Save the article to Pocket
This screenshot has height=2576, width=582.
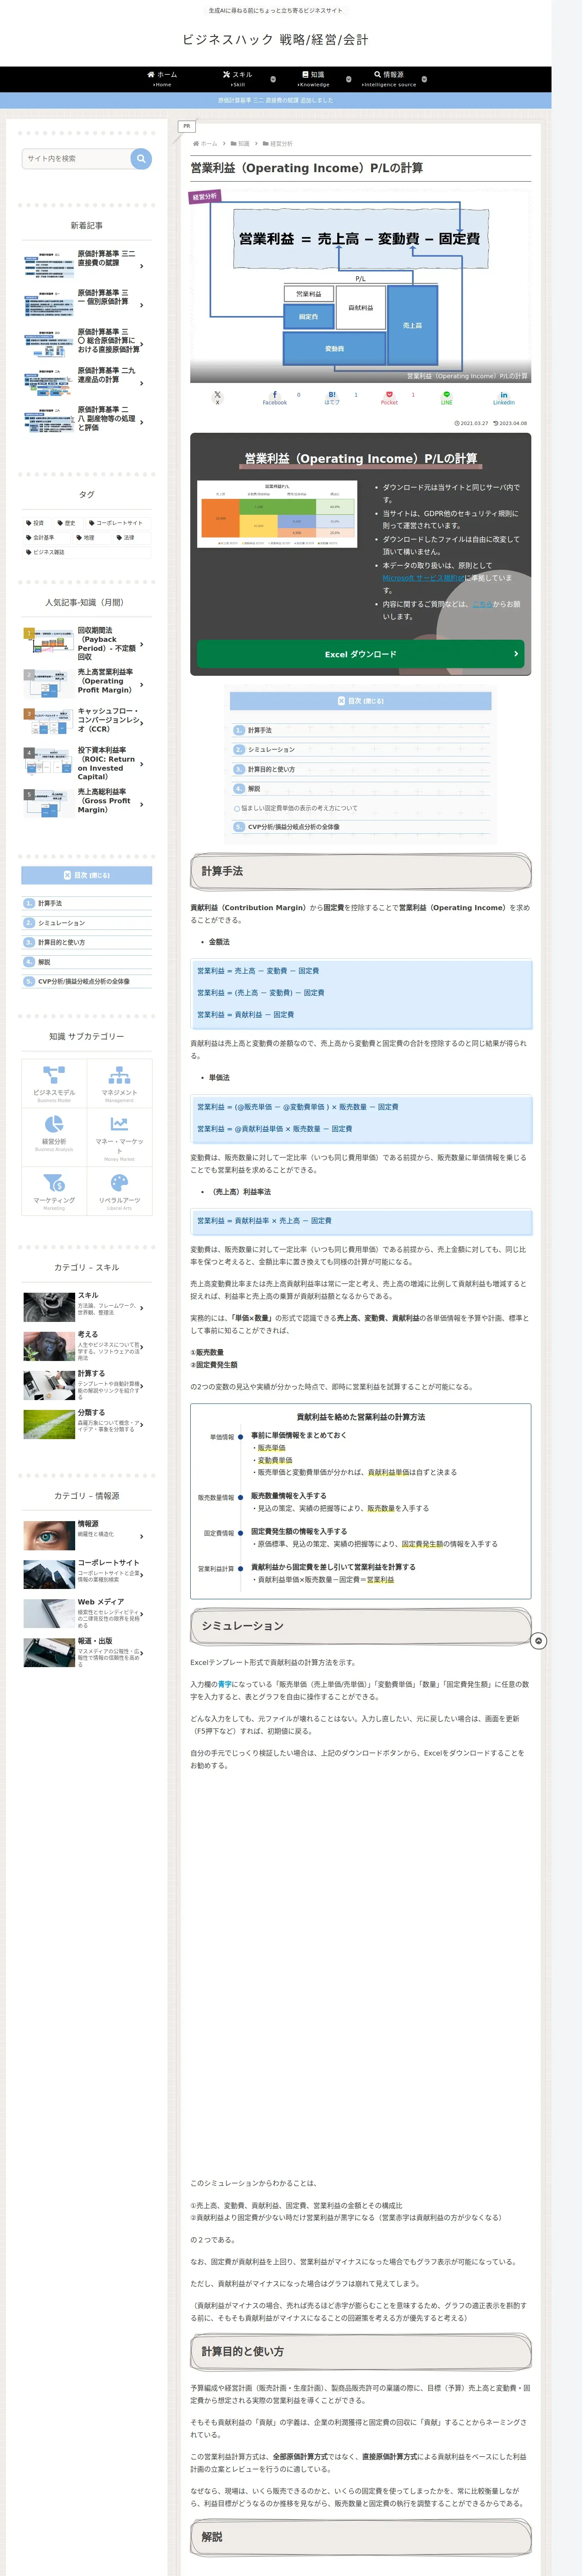(x=389, y=397)
